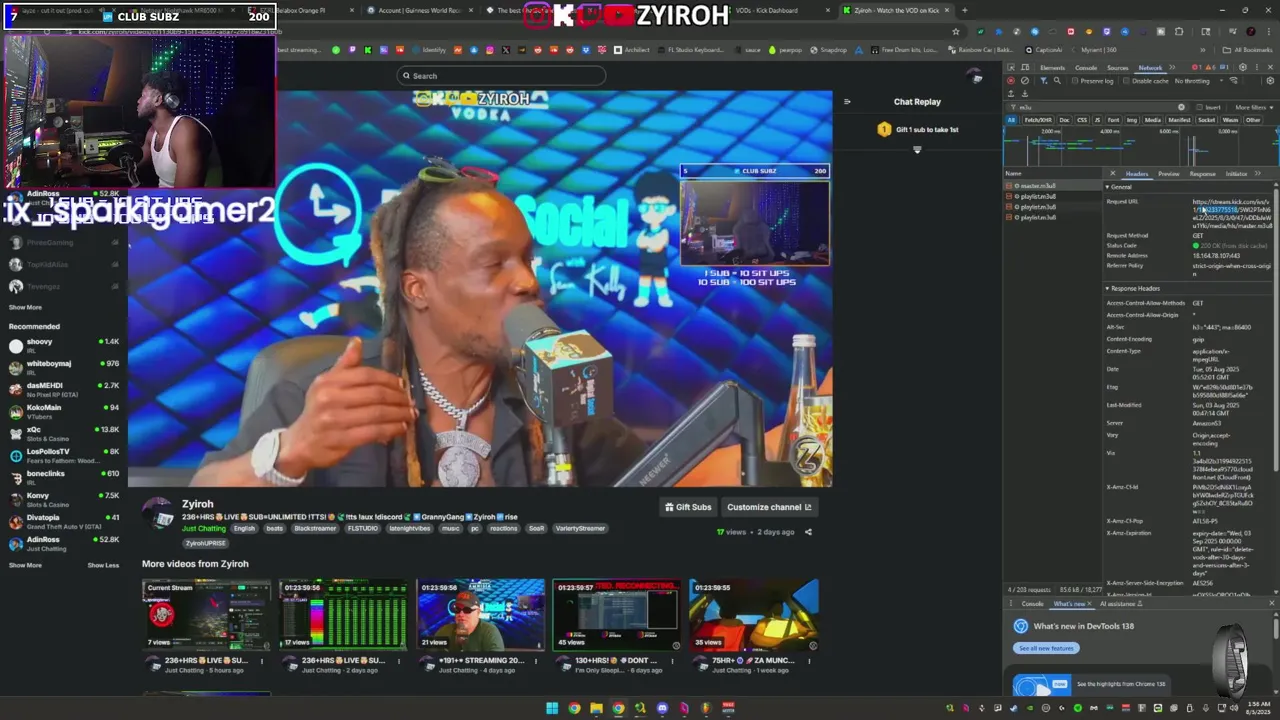The width and height of the screenshot is (1280, 720).
Task: Clear the network log using the clear icon
Action: tap(1025, 81)
